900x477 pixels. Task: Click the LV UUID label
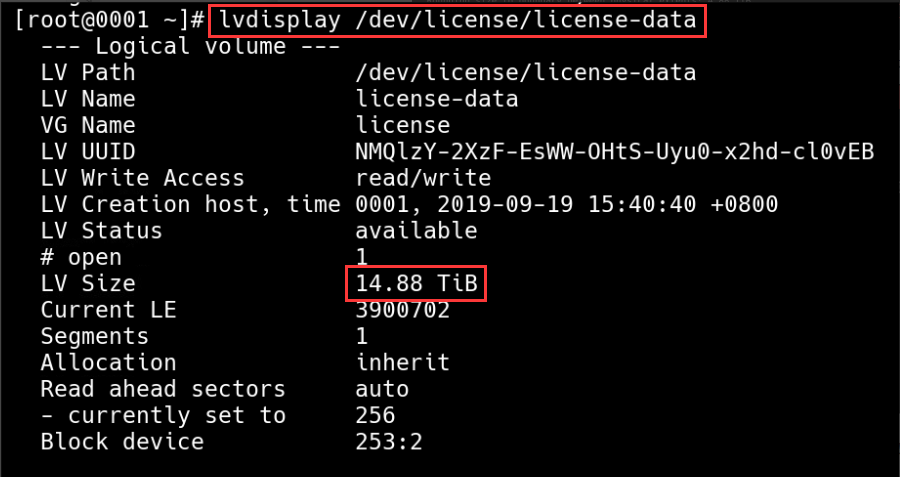pyautogui.click(x=88, y=152)
